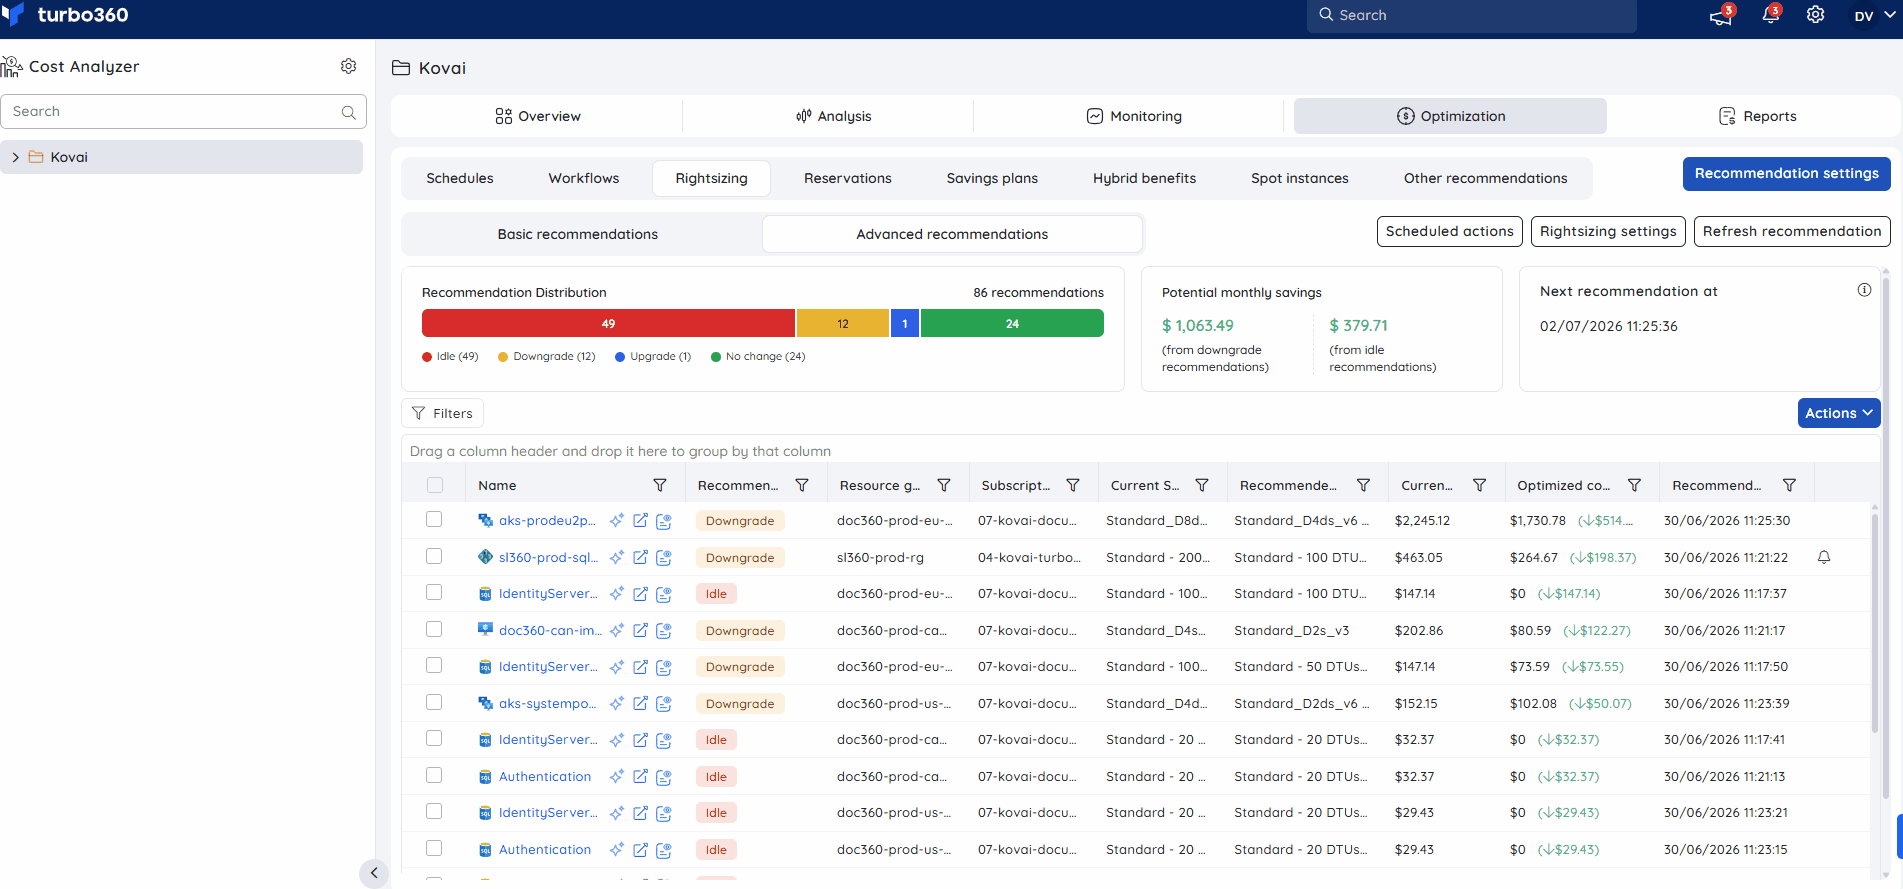This screenshot has width=1903, height=889.
Task: Open the notifications bell in top bar
Action: [x=1770, y=15]
